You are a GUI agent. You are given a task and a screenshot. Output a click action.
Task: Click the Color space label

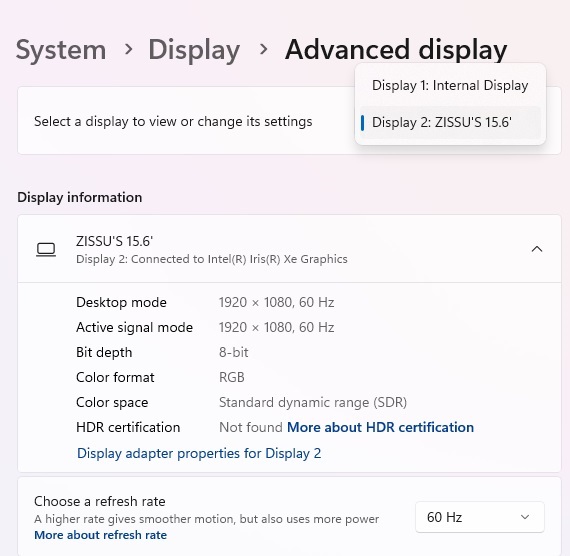coord(112,403)
